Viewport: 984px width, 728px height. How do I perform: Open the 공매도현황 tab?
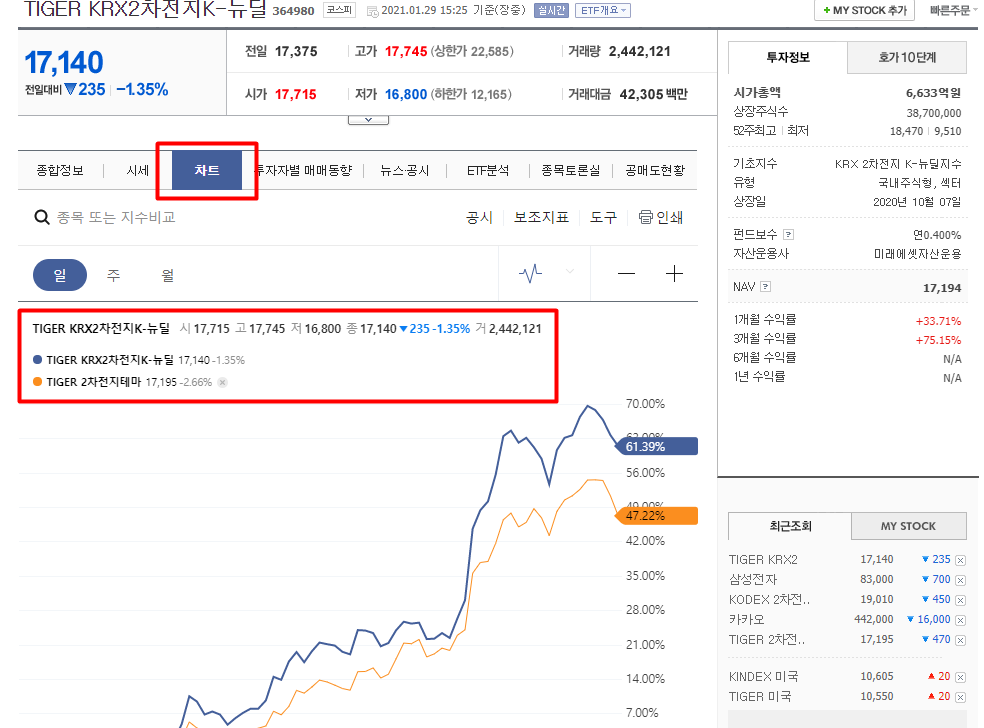click(655, 171)
